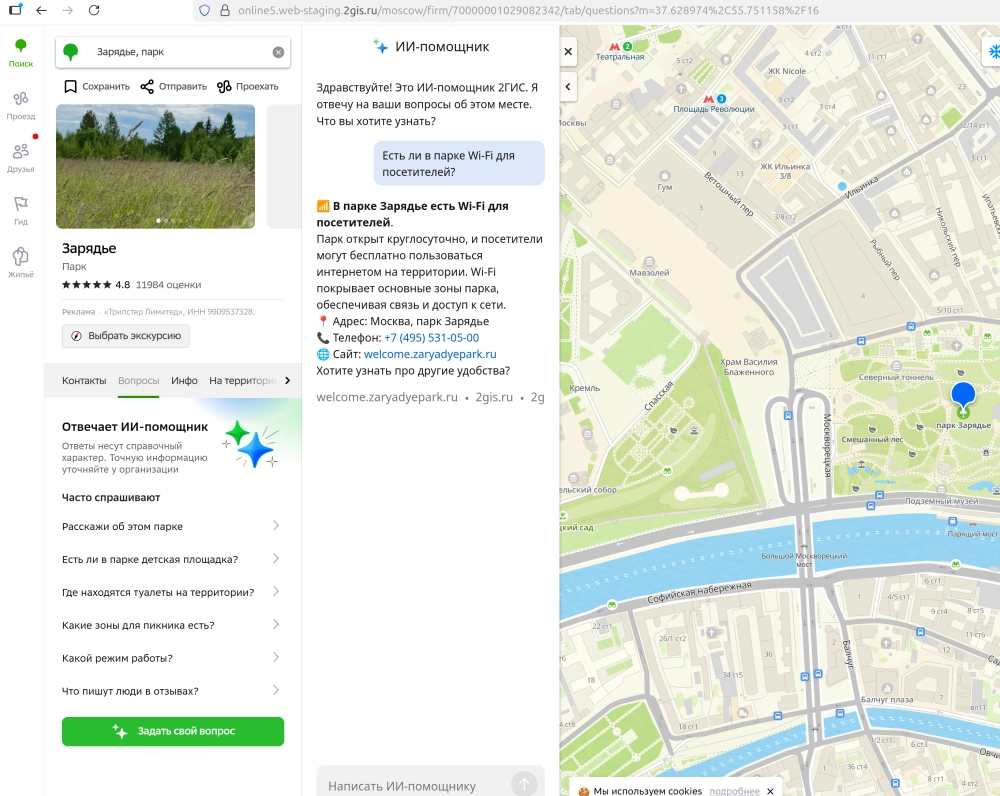Collapse the side panel with left chevron

coord(568,86)
